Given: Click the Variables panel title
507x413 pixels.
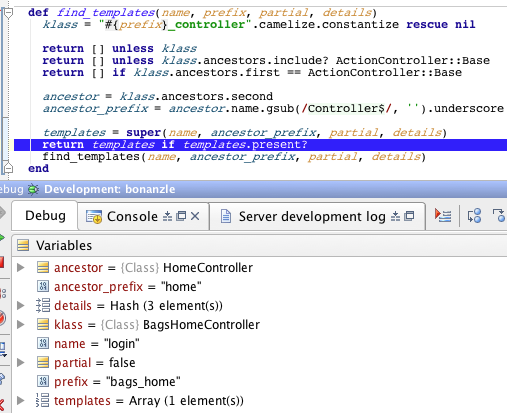Looking at the screenshot, I should tap(64, 246).
